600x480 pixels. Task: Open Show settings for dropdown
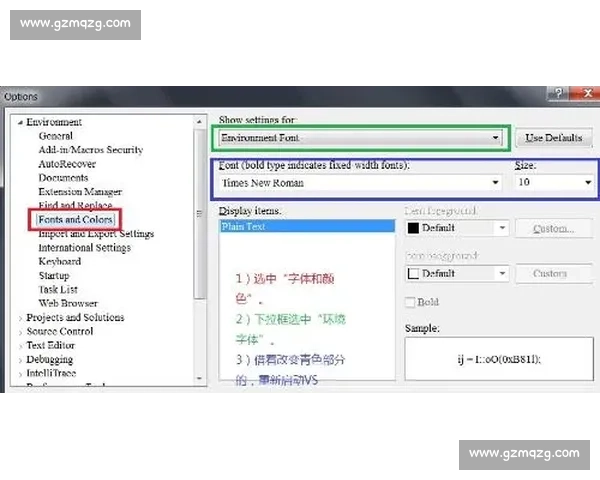[361, 138]
